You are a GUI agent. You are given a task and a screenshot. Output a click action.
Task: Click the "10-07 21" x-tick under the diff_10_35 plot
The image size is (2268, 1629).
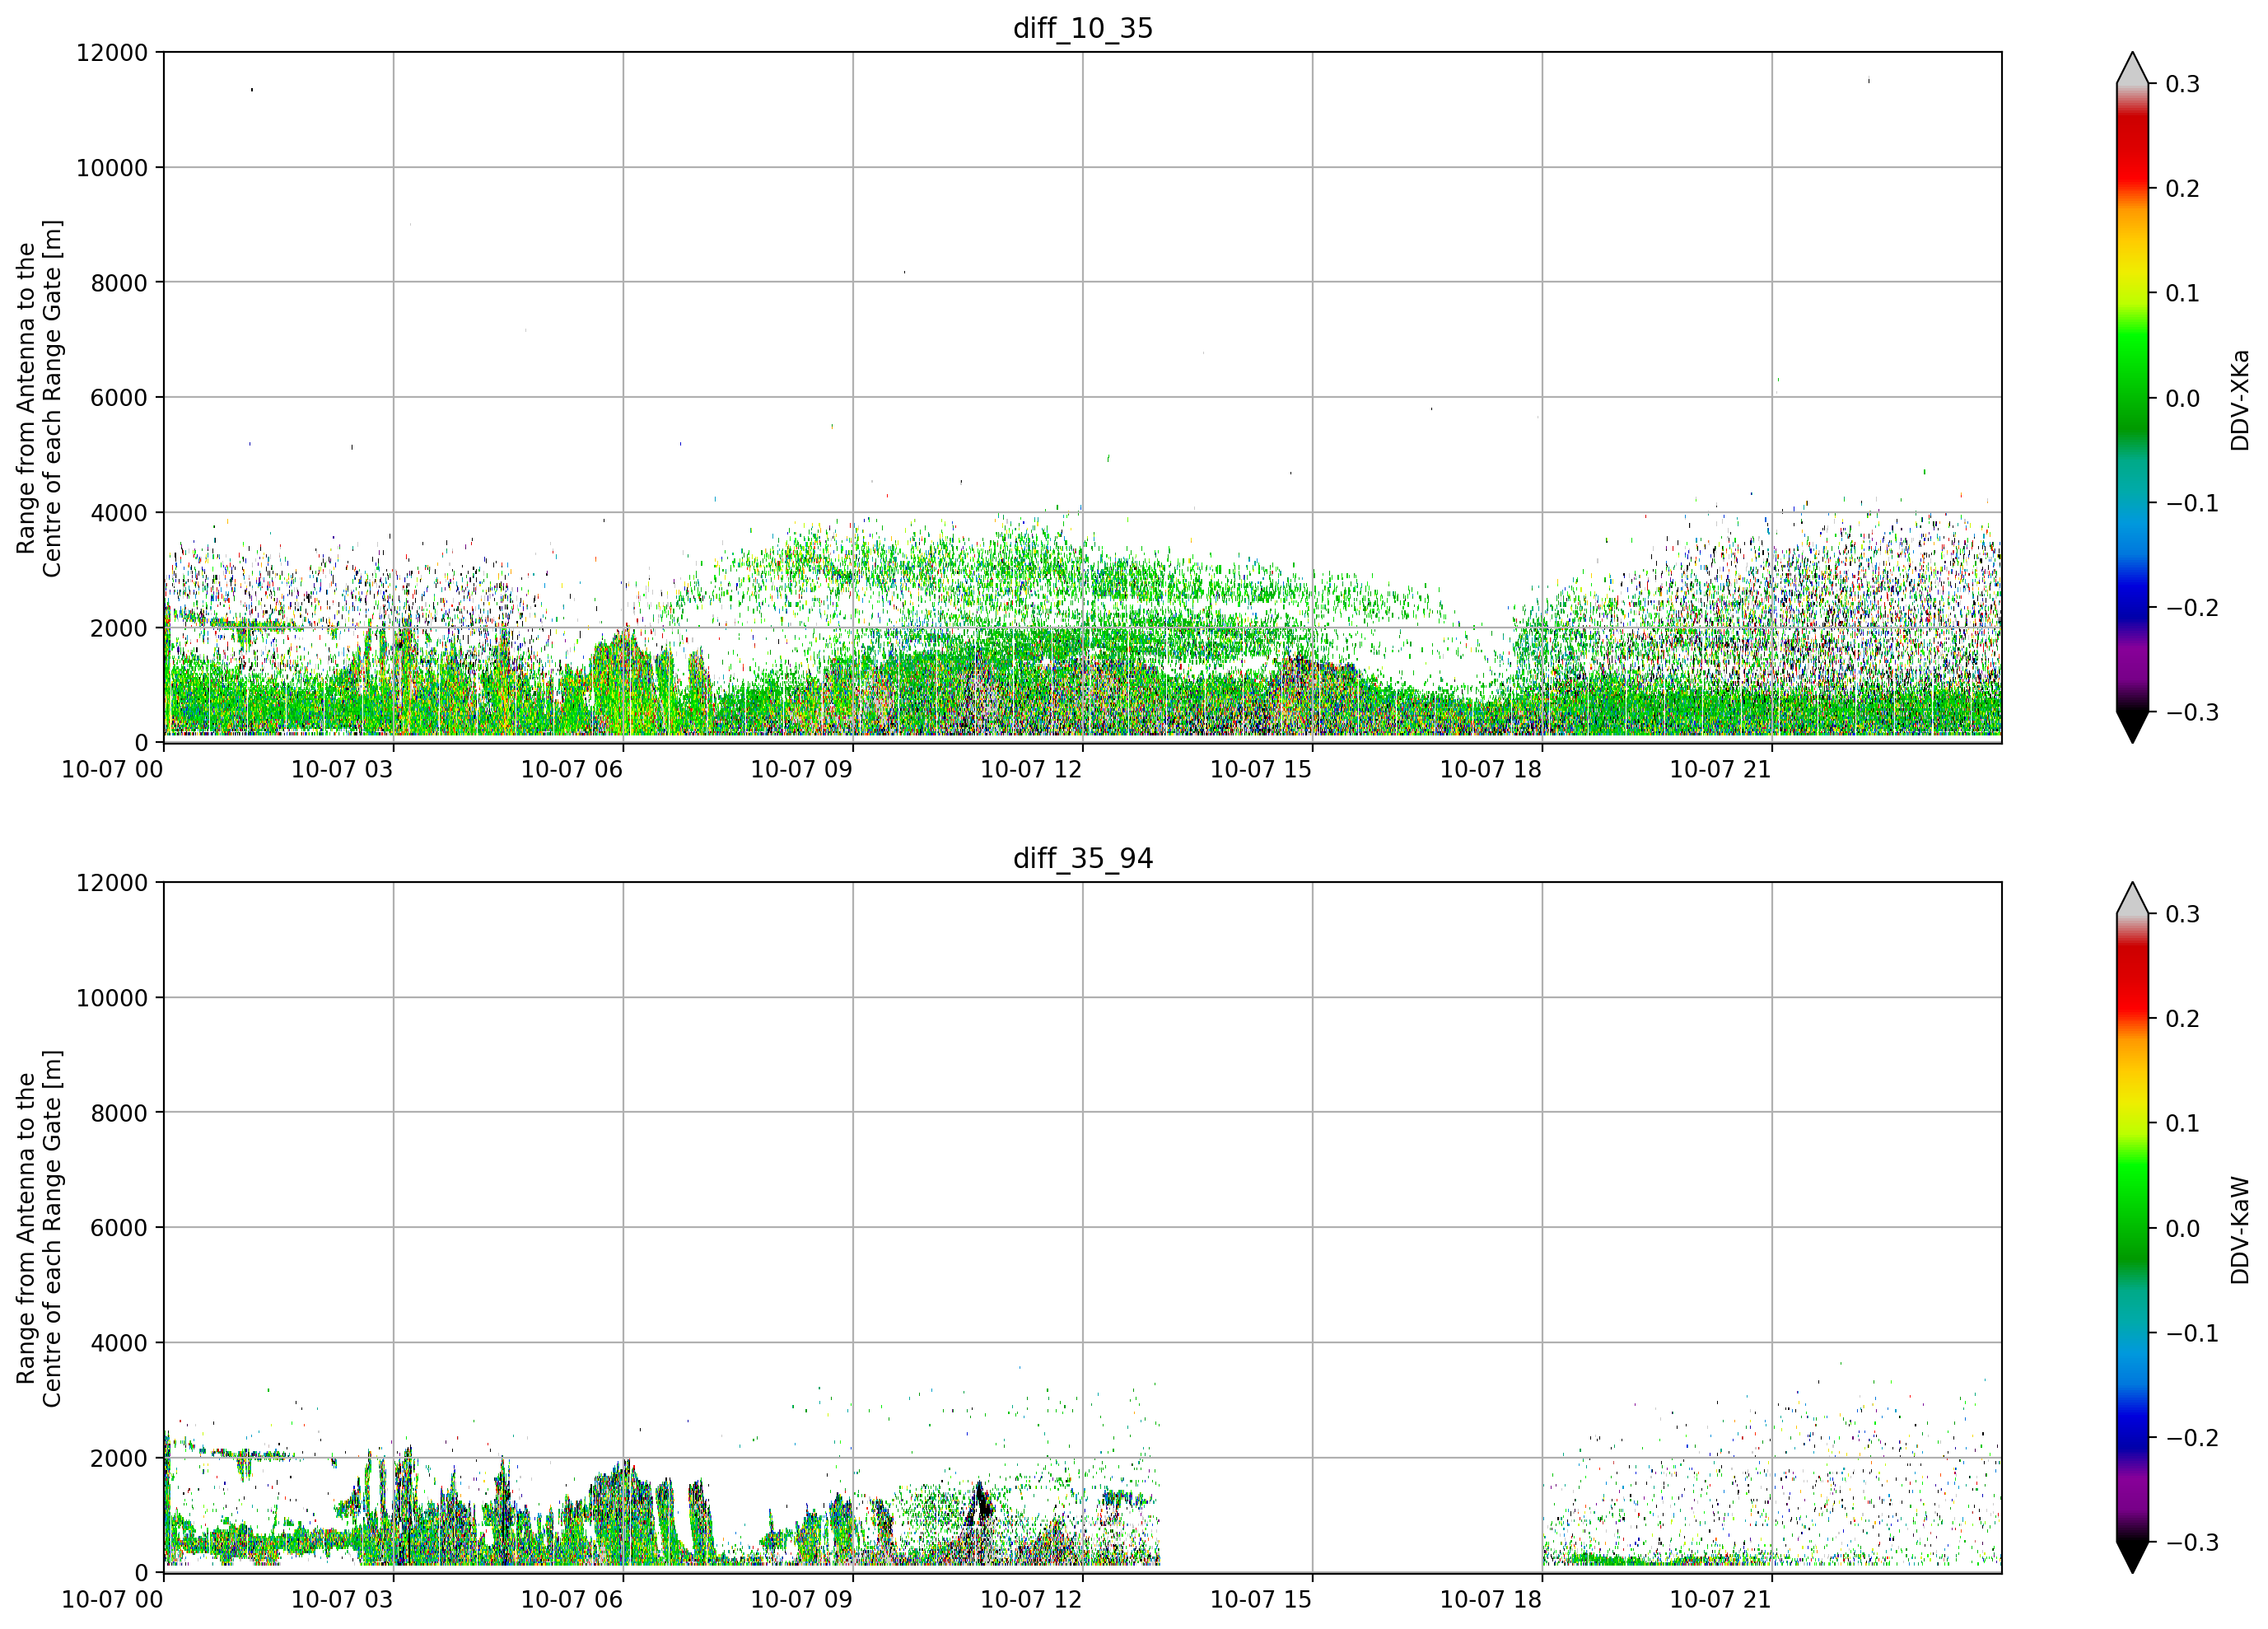[1721, 769]
